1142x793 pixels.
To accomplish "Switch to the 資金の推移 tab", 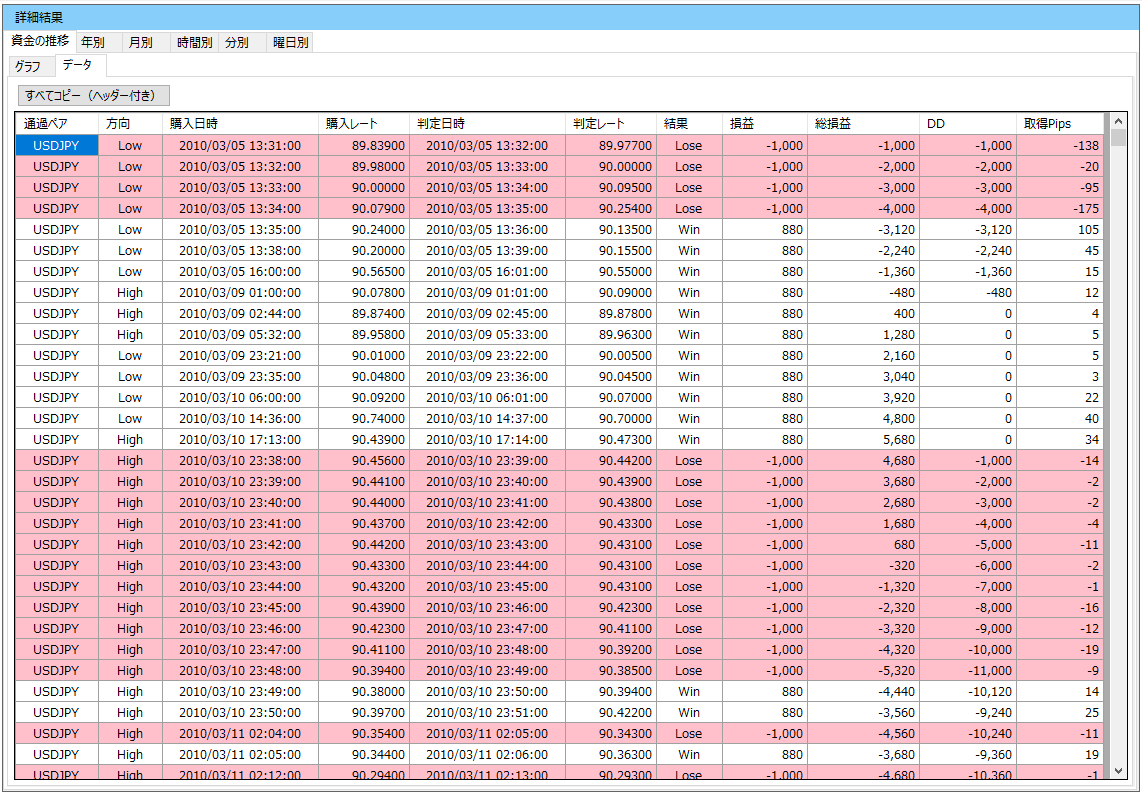I will (40, 41).
